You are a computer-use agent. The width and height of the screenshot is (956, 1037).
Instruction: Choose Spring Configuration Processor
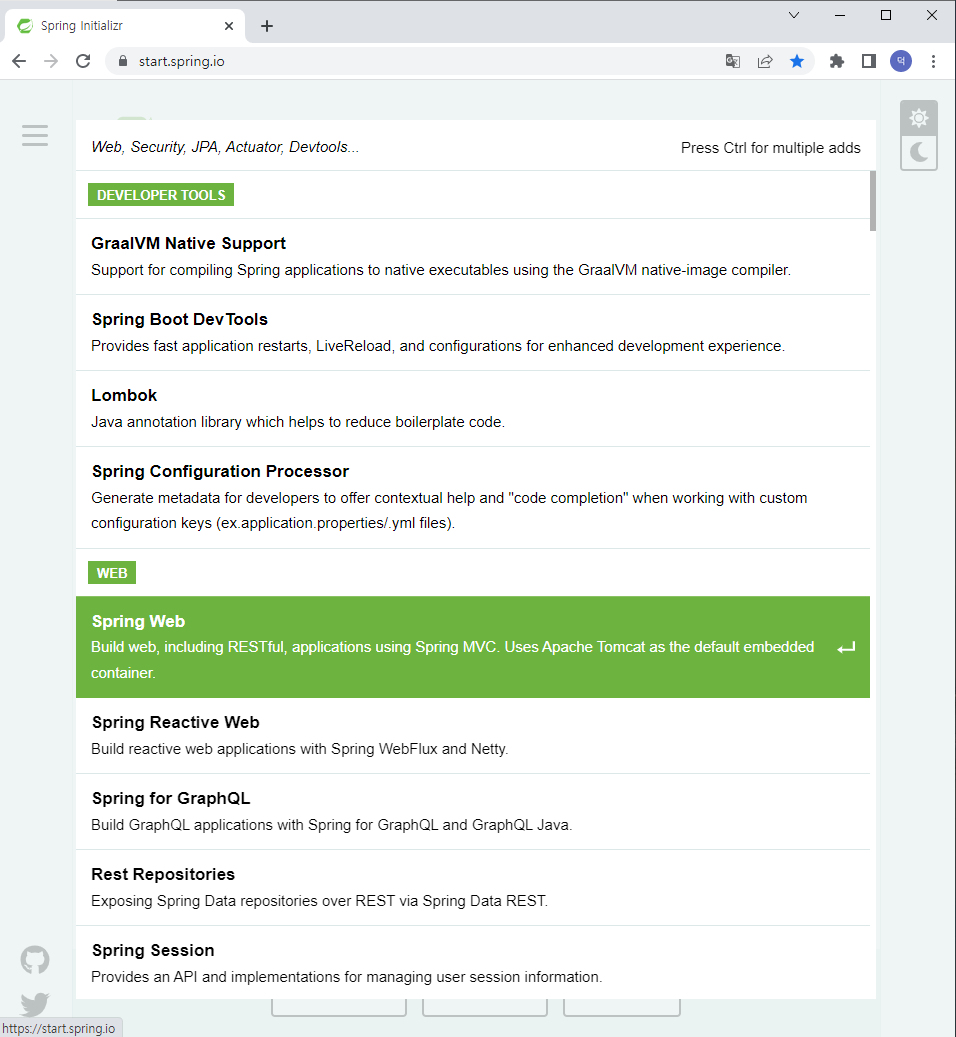point(473,497)
